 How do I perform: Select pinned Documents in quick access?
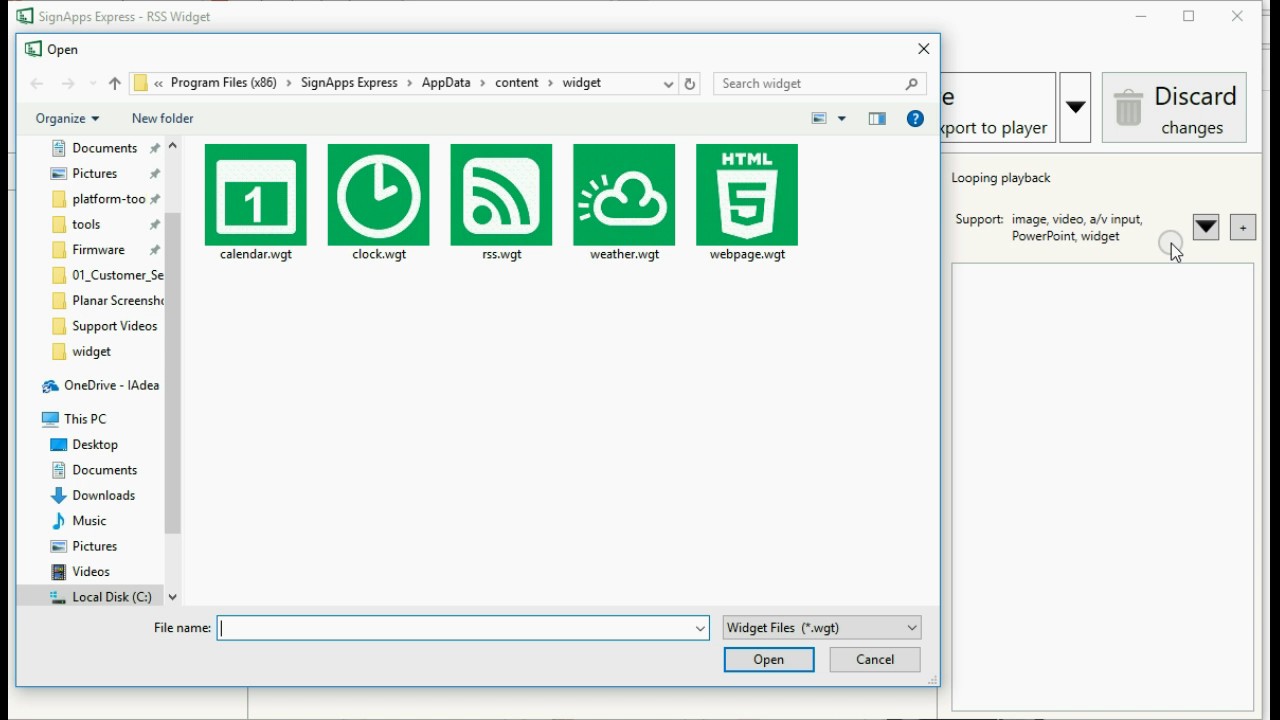pos(105,148)
